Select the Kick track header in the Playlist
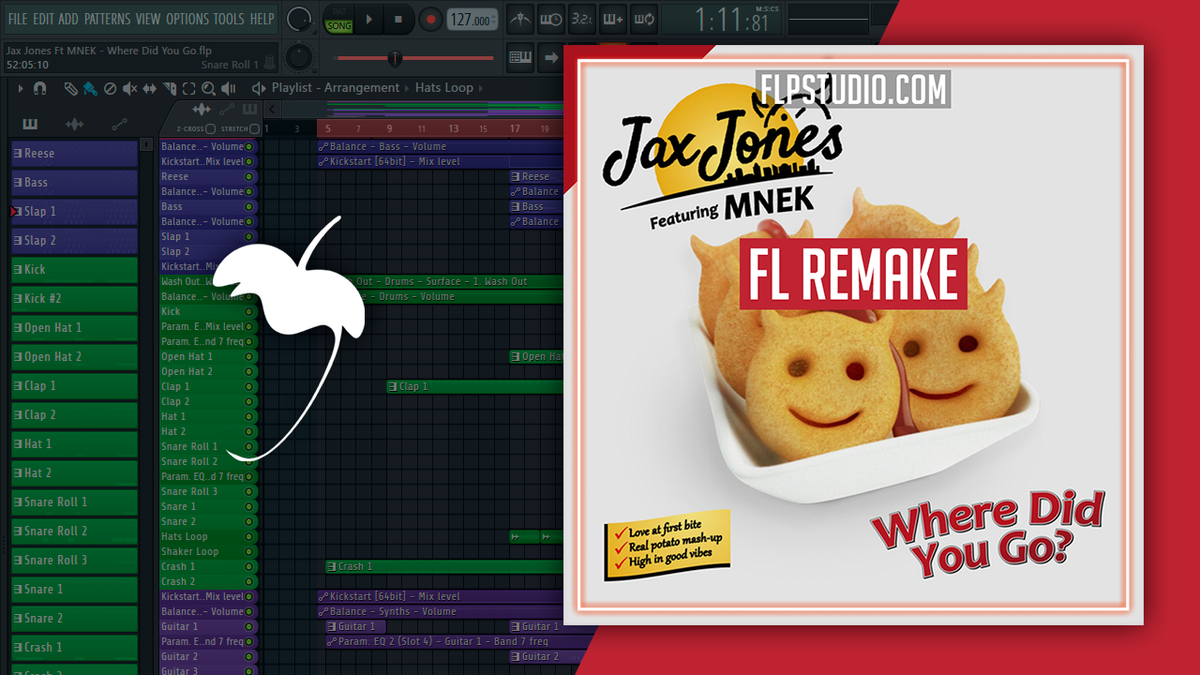Viewport: 1200px width, 675px height. pos(74,268)
